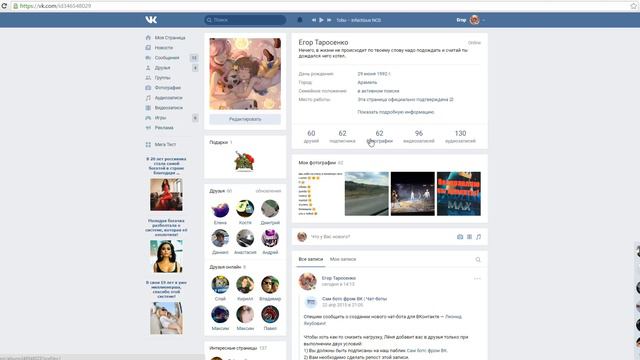
Task: Open friend Елена avatar
Action: click(220, 209)
